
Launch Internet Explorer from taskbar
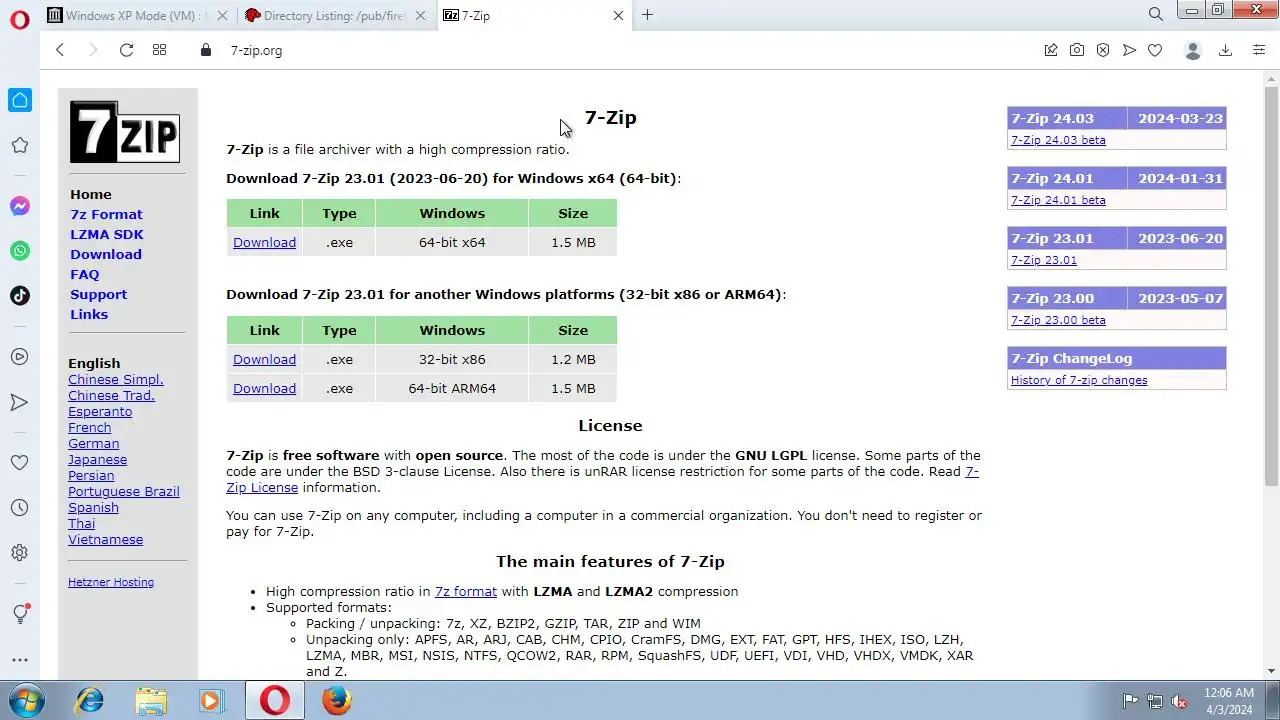click(x=90, y=701)
